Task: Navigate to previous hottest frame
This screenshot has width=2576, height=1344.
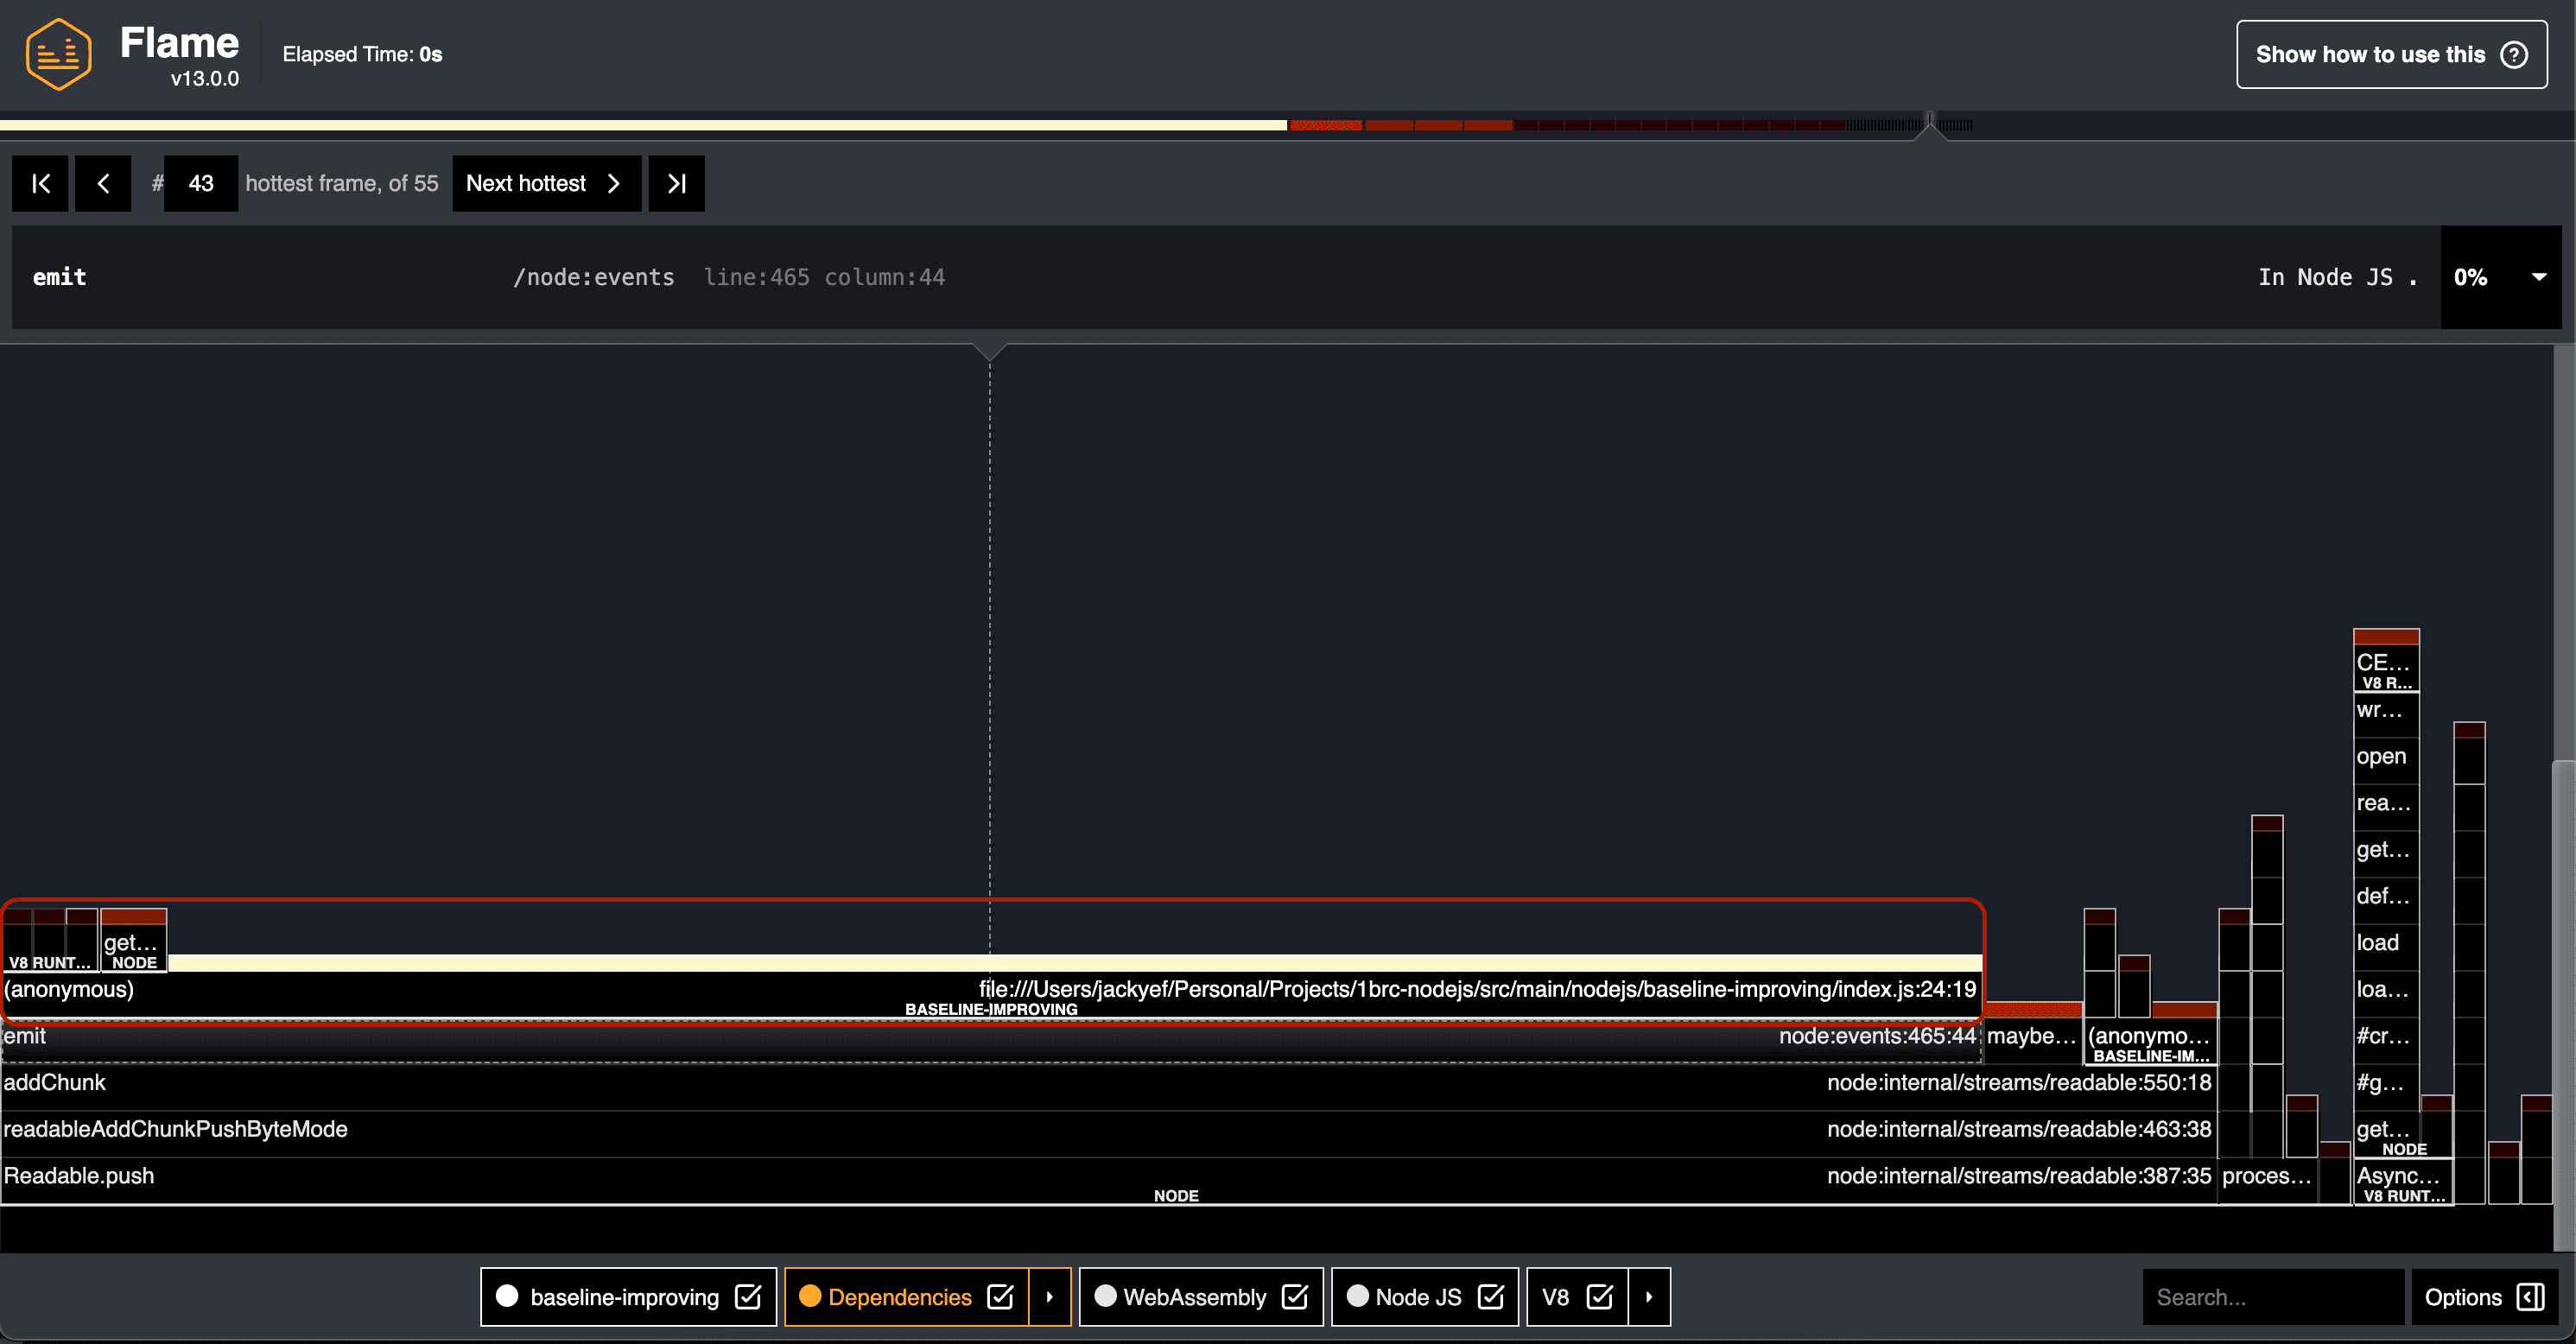Action: 102,182
